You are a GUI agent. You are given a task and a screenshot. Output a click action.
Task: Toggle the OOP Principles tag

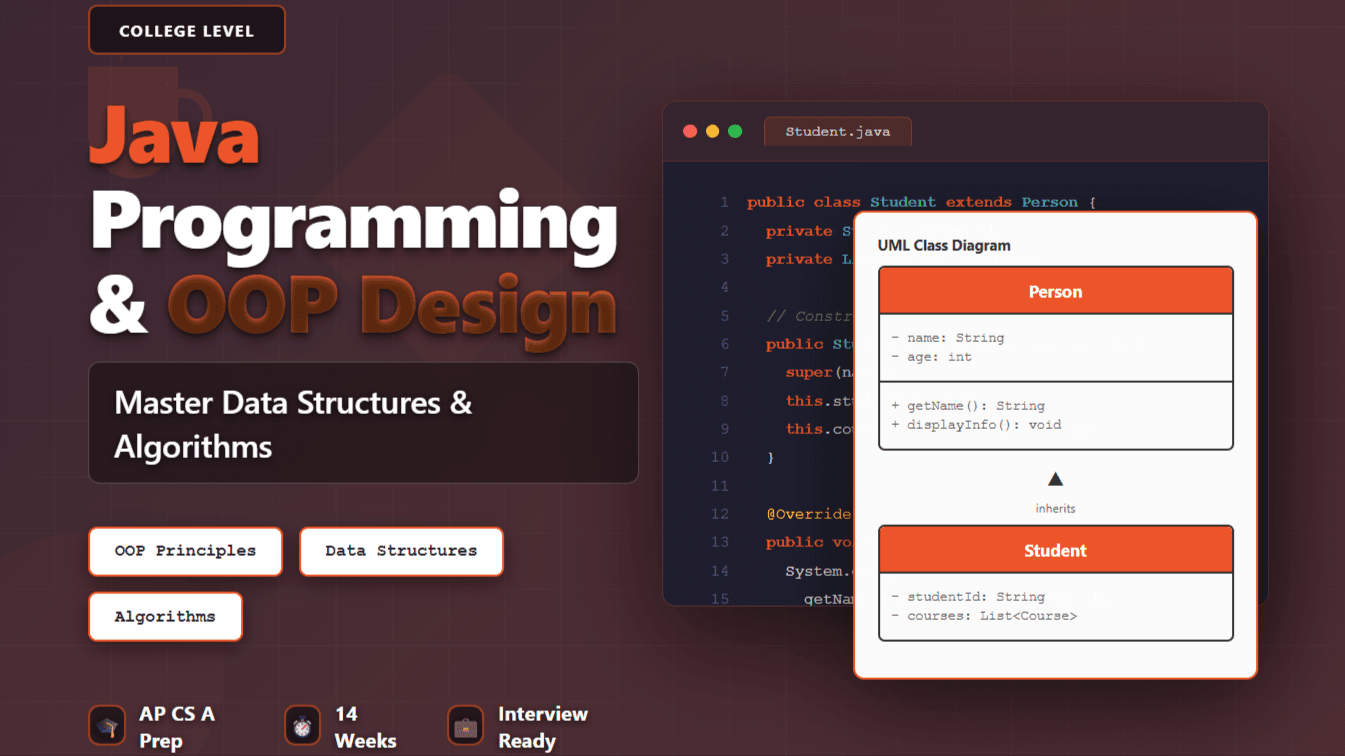click(185, 551)
